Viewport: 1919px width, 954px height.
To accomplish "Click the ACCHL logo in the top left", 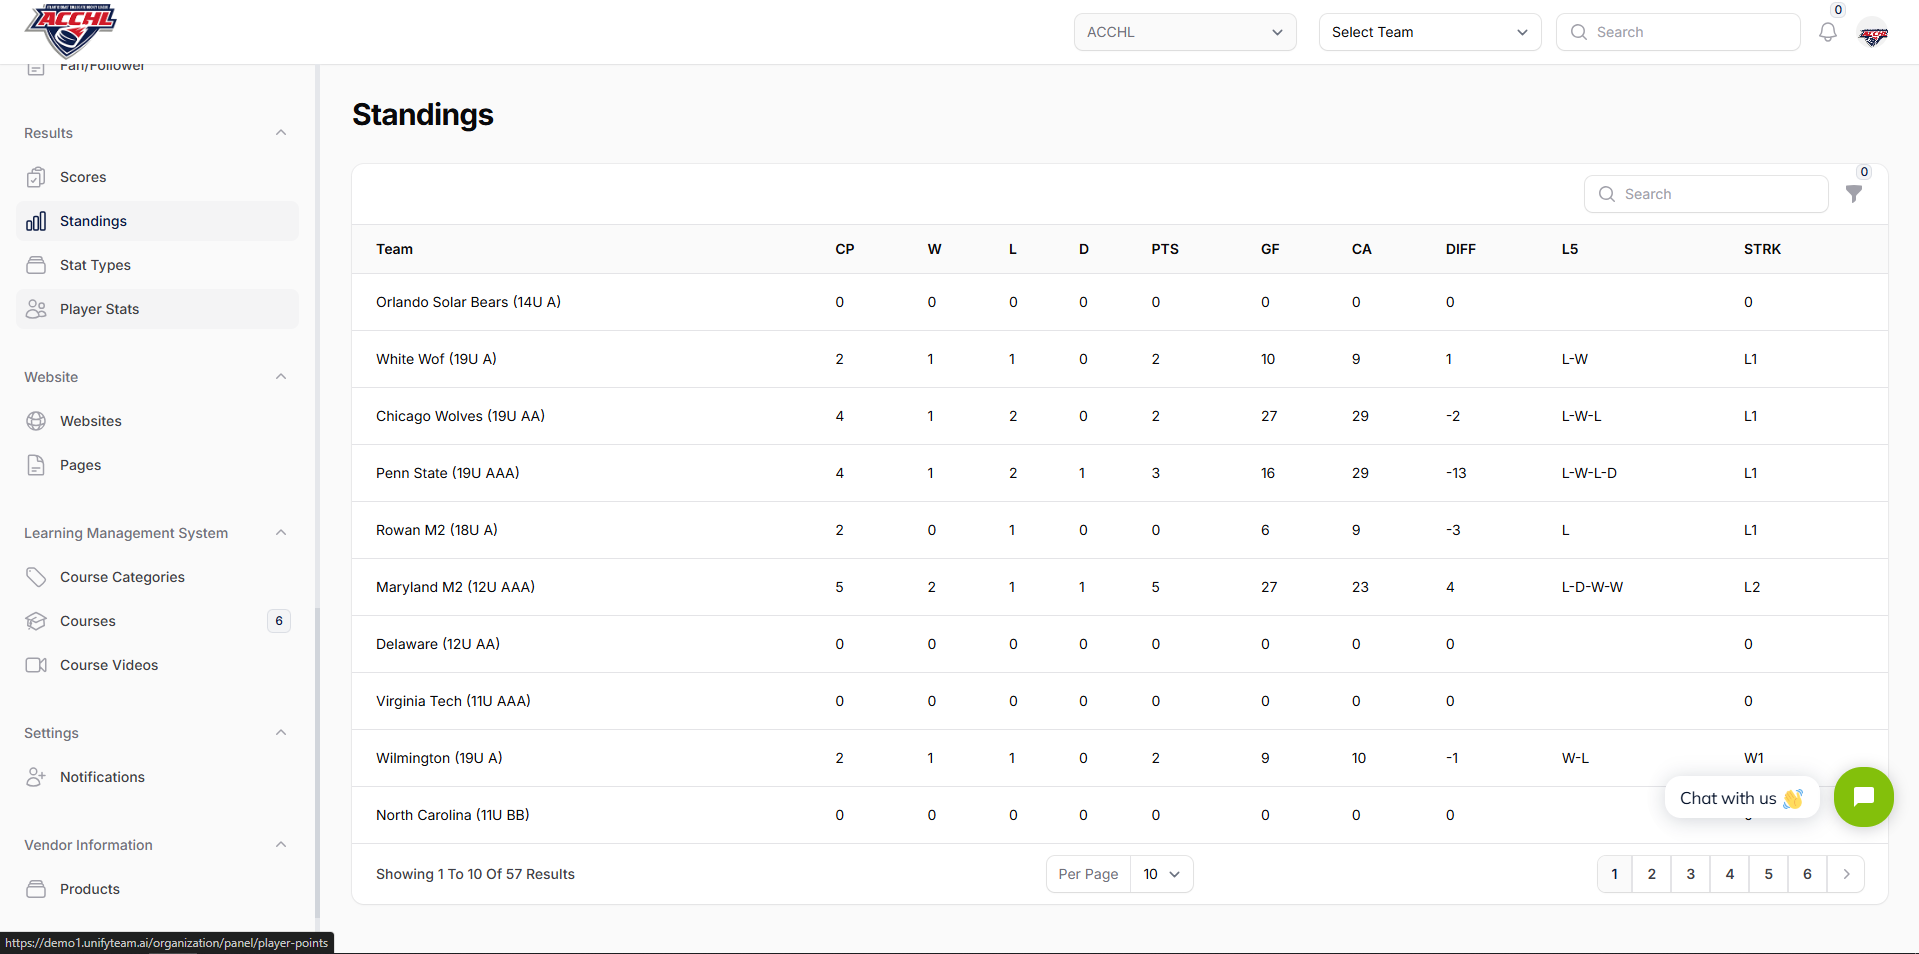I will tap(69, 30).
